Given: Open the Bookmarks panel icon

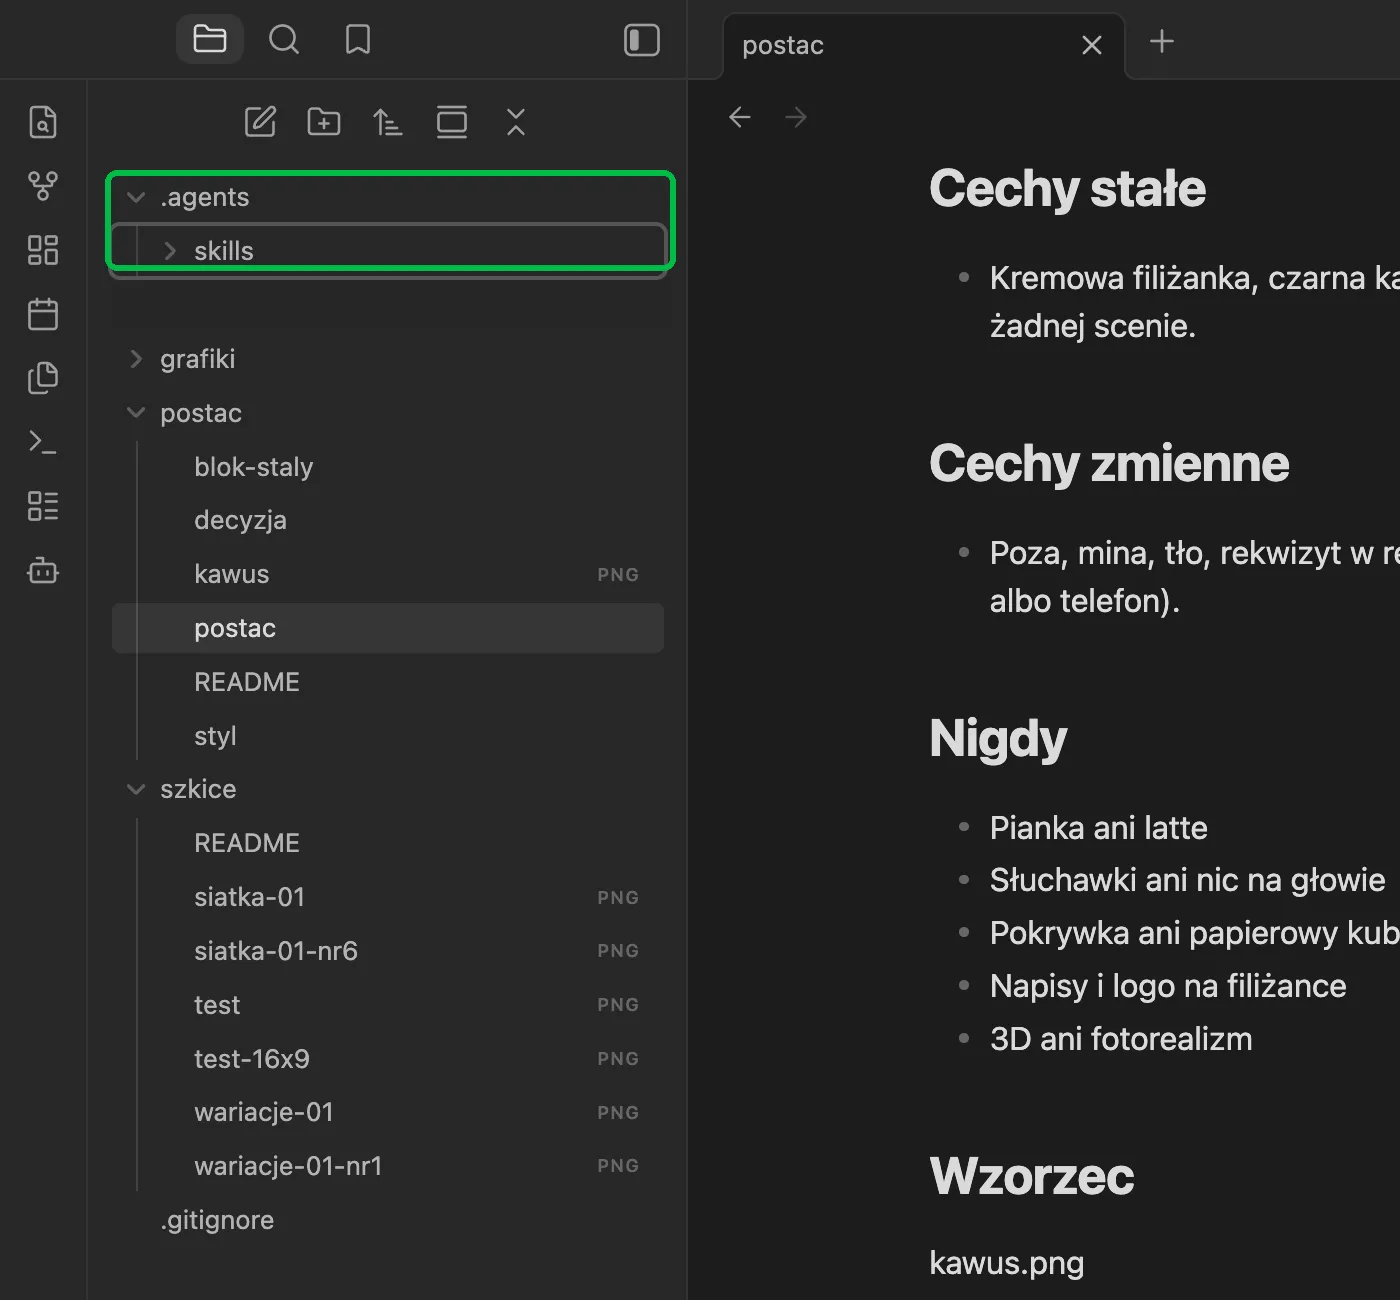Looking at the screenshot, I should click(358, 40).
